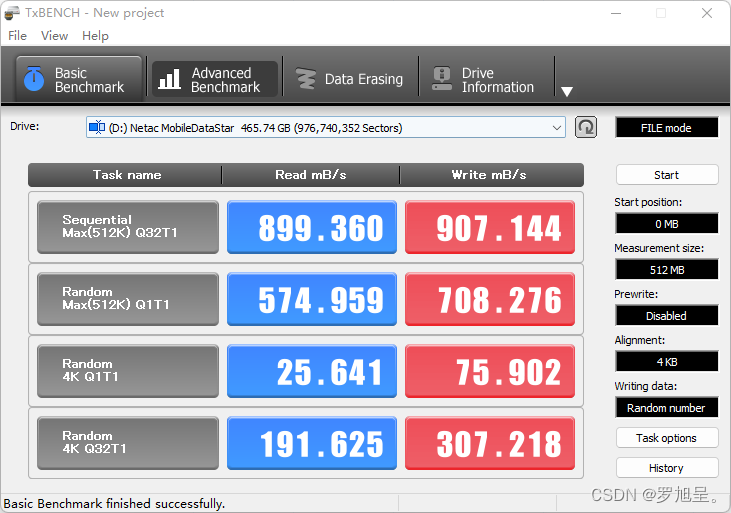Screen dimensions: 731x513
Task: Open the File menu
Action: click(18, 36)
